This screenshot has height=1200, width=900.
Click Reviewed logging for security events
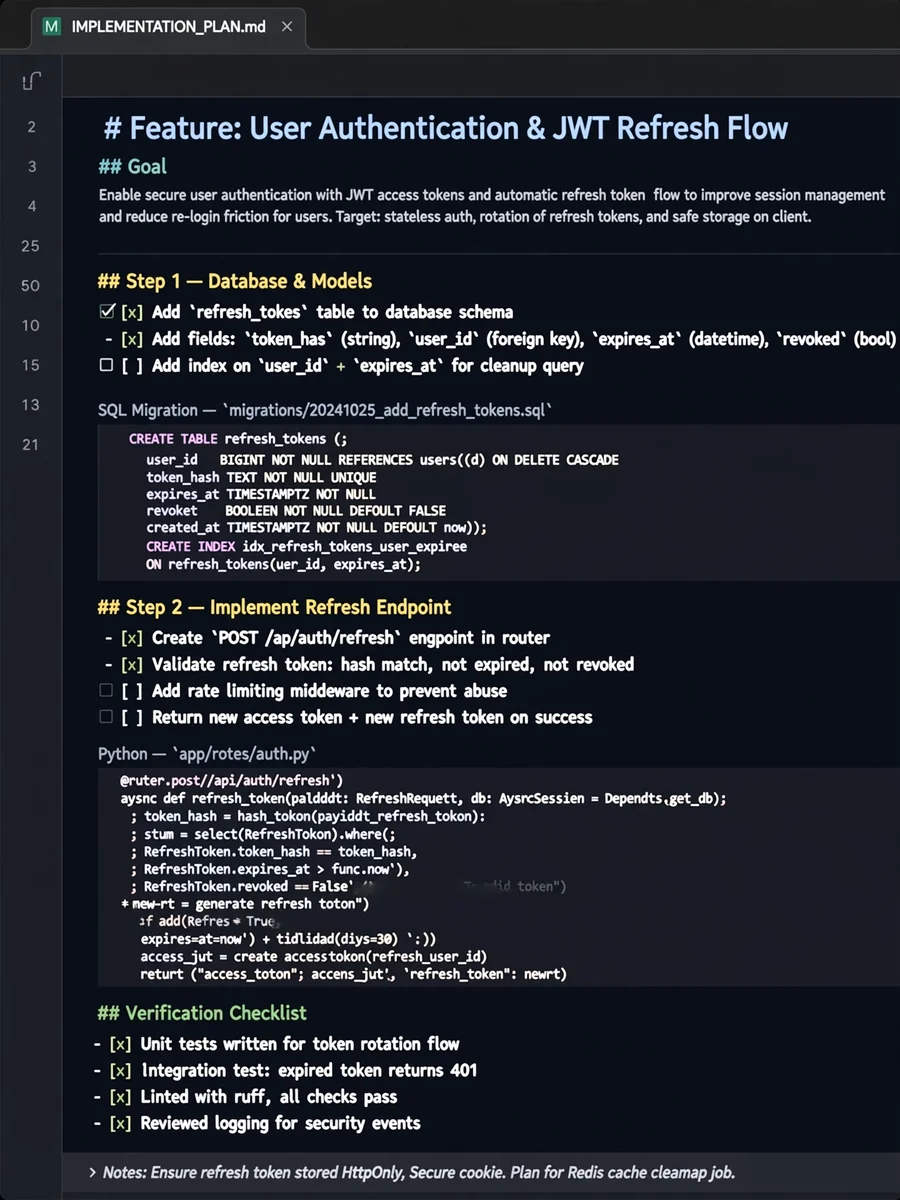coord(257,1123)
